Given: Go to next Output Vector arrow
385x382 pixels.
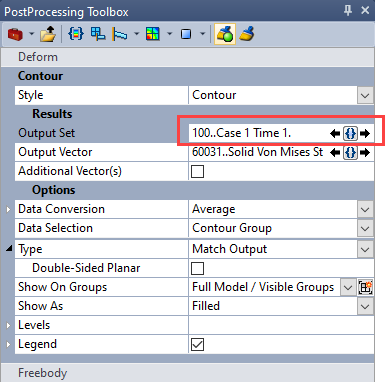Looking at the screenshot, I should click(365, 153).
